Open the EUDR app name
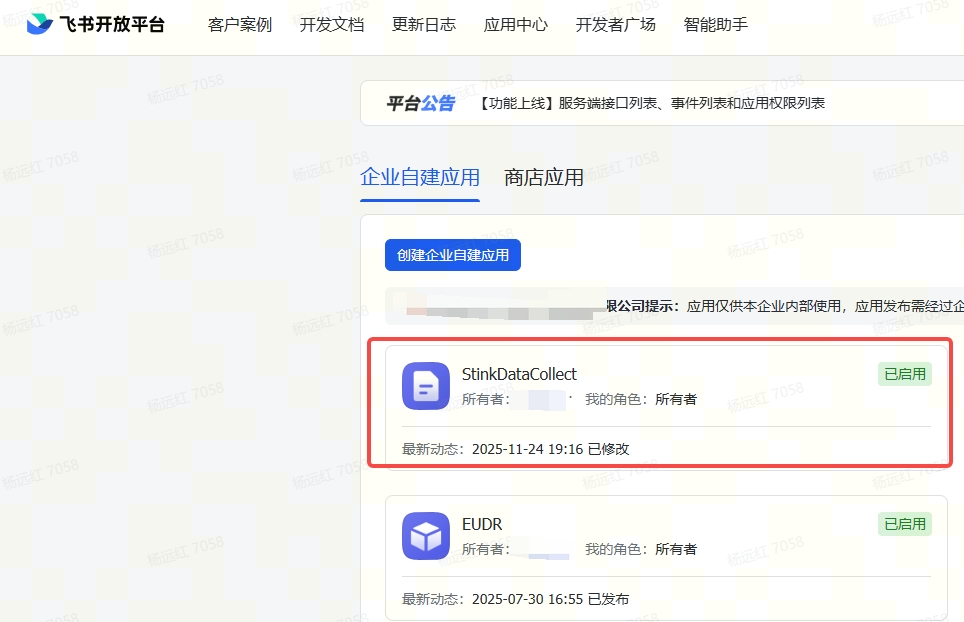Screen dimensions: 964x622 coord(482,524)
